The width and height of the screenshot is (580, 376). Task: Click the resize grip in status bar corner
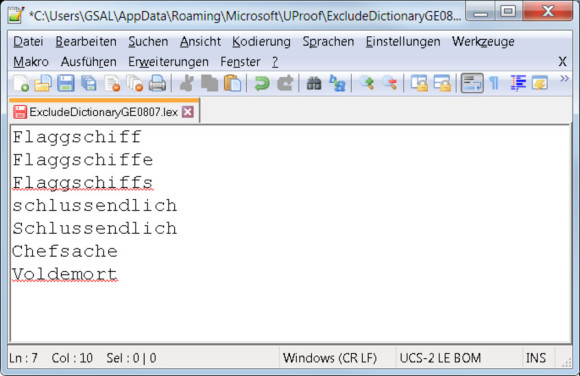point(566,363)
